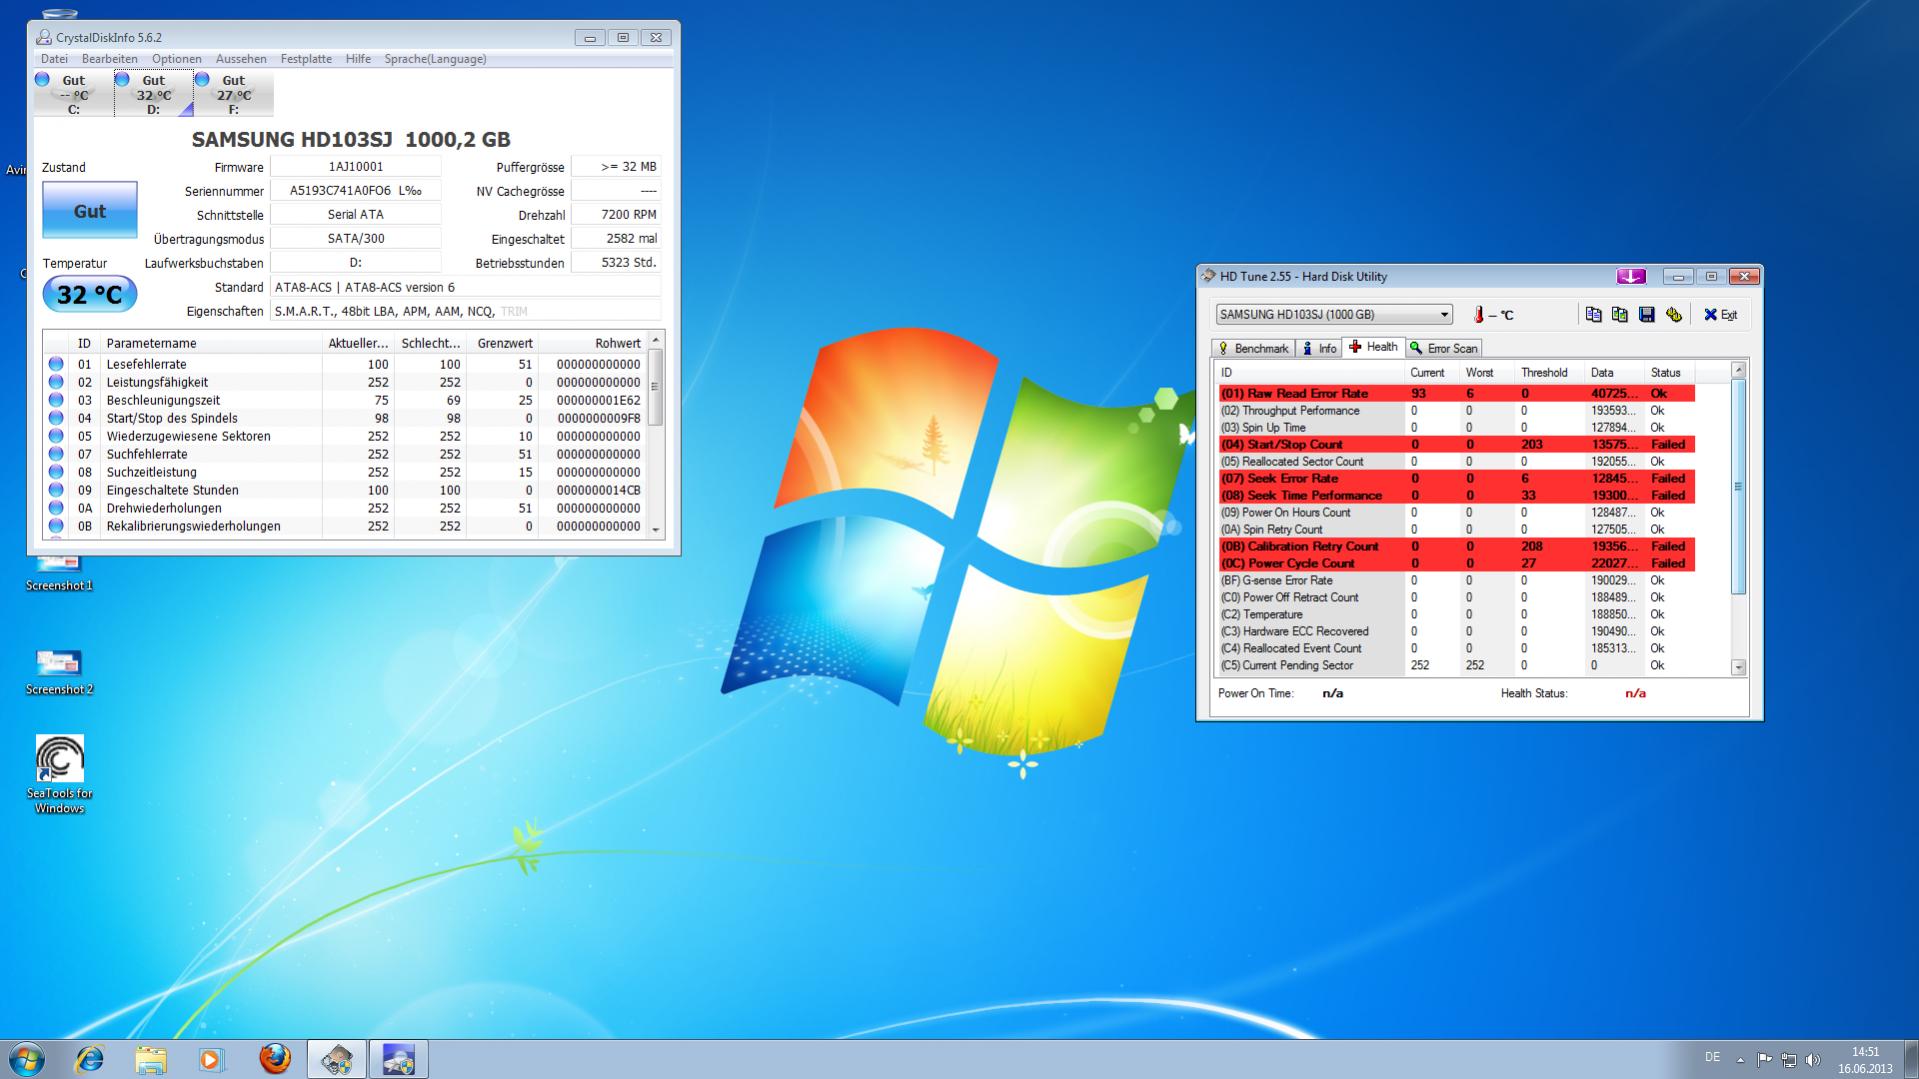The width and height of the screenshot is (1919, 1079).
Task: Click the HD Tune list scroll-down arrow
Action: click(1738, 667)
